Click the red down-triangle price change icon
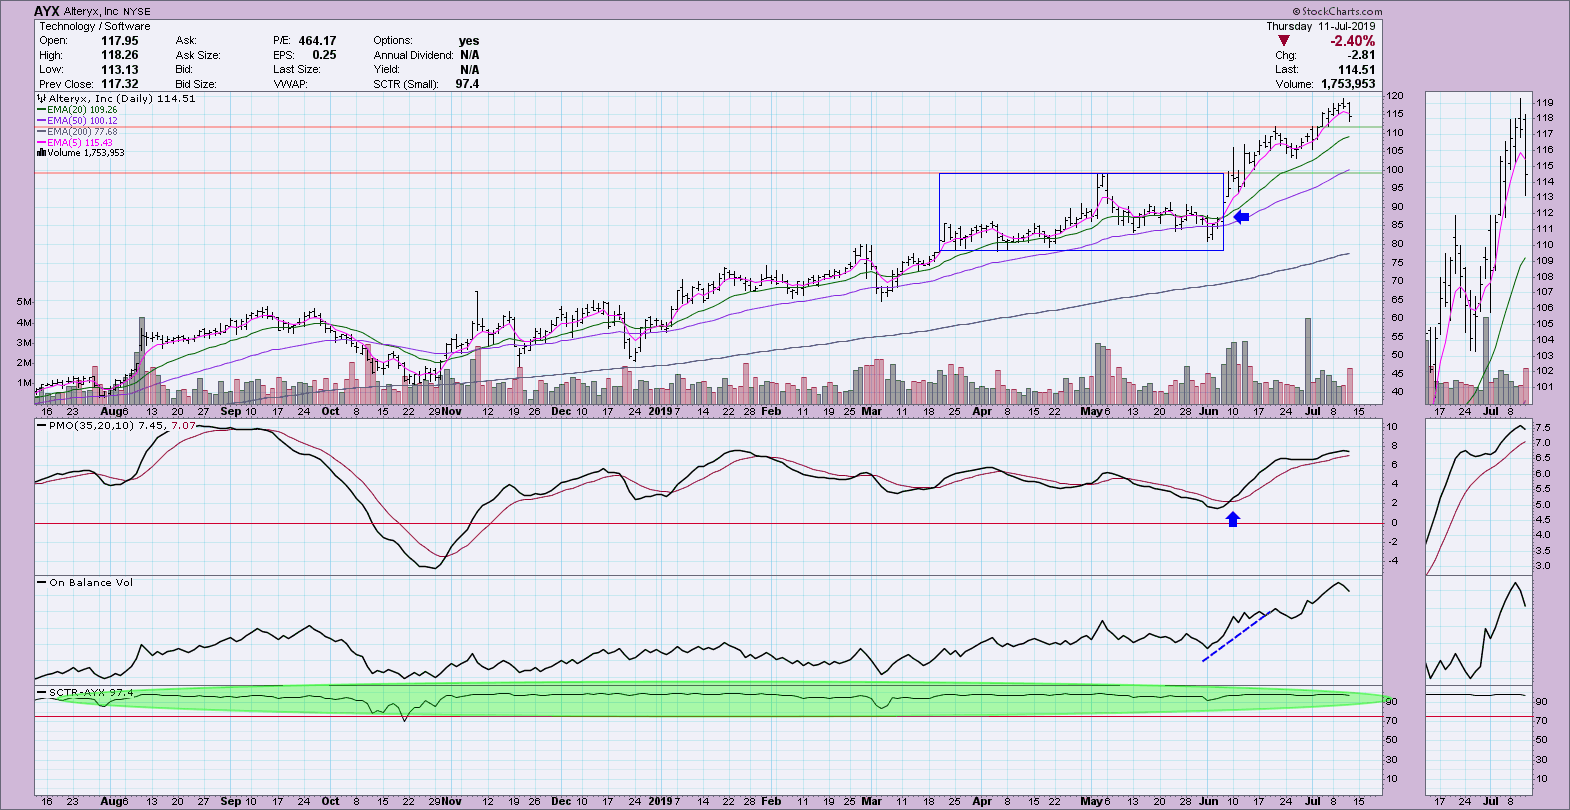The width and height of the screenshot is (1570, 810). [x=1284, y=41]
